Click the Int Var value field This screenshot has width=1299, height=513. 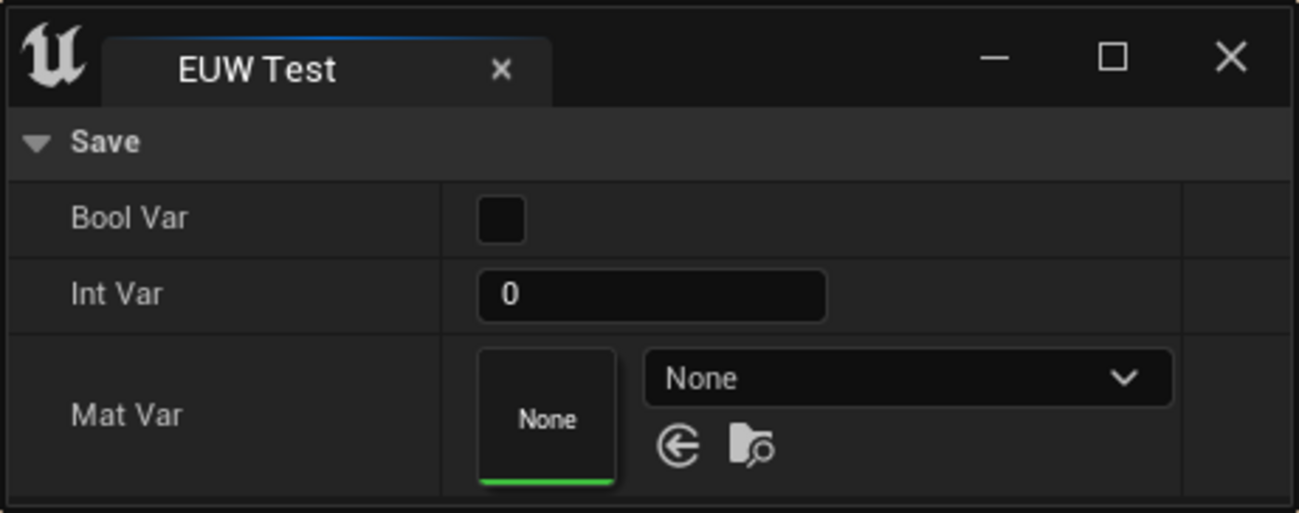point(651,295)
